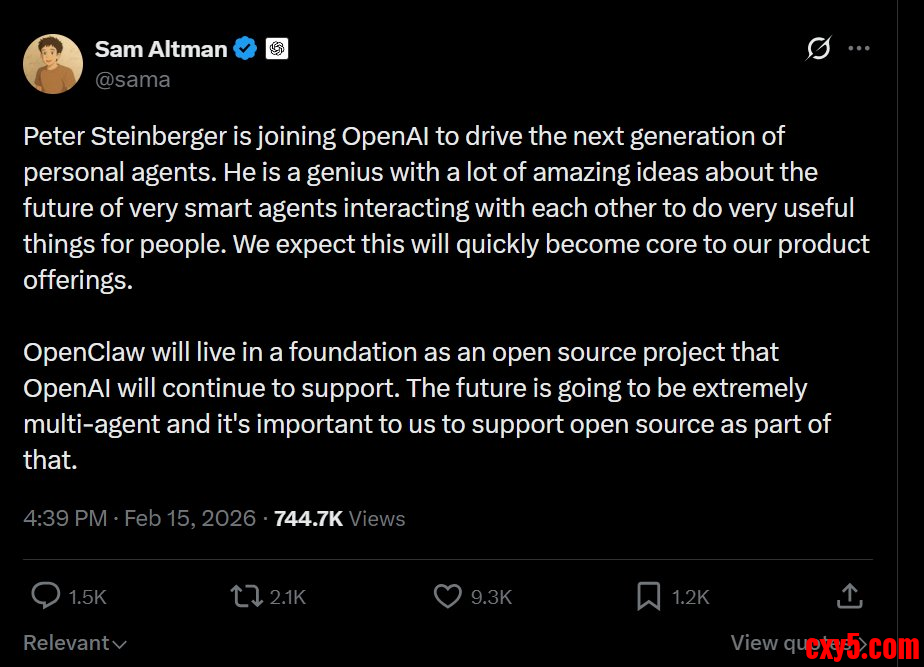The width and height of the screenshot is (924, 667).
Task: Click the OpenAI affiliation badge
Action: pyautogui.click(x=277, y=48)
